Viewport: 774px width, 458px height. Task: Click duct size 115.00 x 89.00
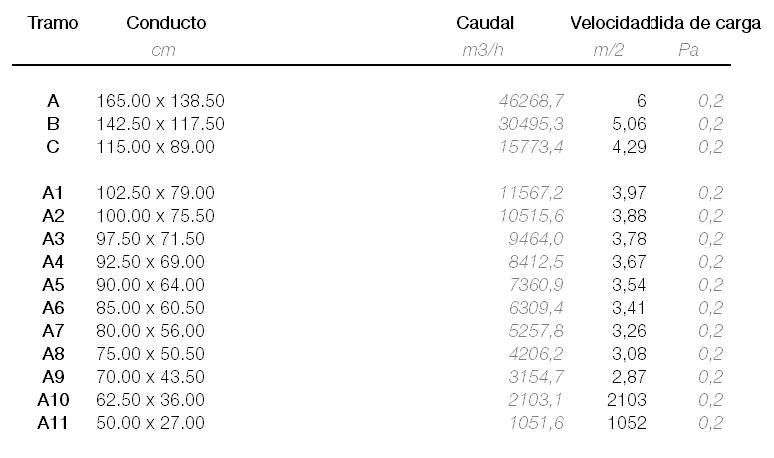click(x=155, y=147)
